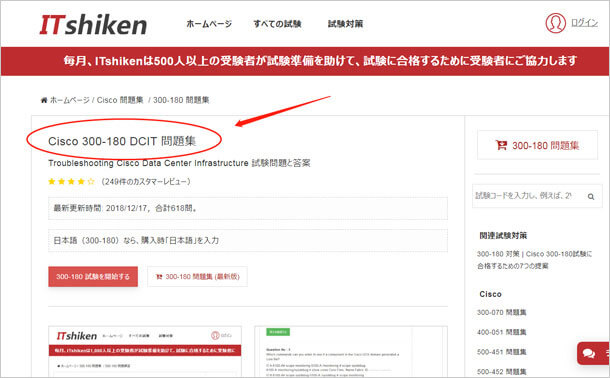
Task: Click the ログイン link
Action: tap(584, 23)
